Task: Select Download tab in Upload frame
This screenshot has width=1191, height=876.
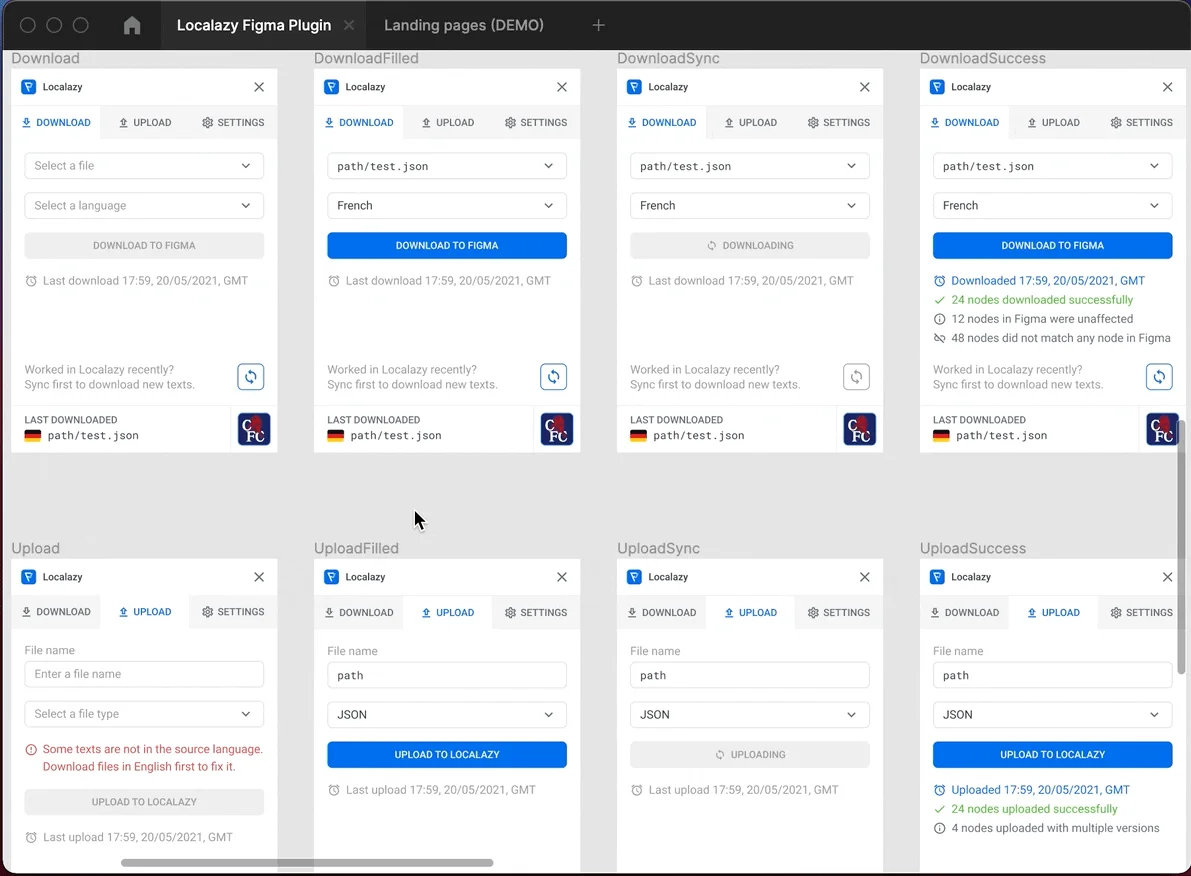Action: 56,612
